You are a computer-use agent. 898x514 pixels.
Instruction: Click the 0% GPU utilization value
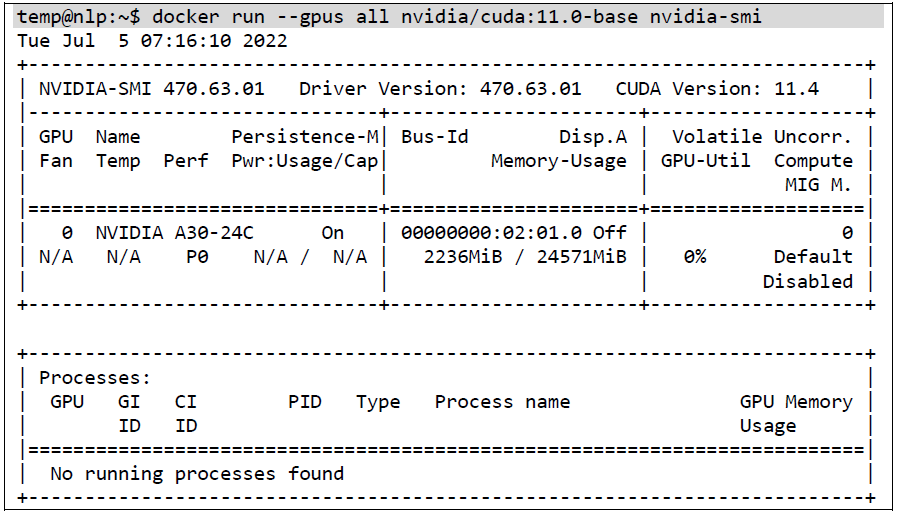695,257
